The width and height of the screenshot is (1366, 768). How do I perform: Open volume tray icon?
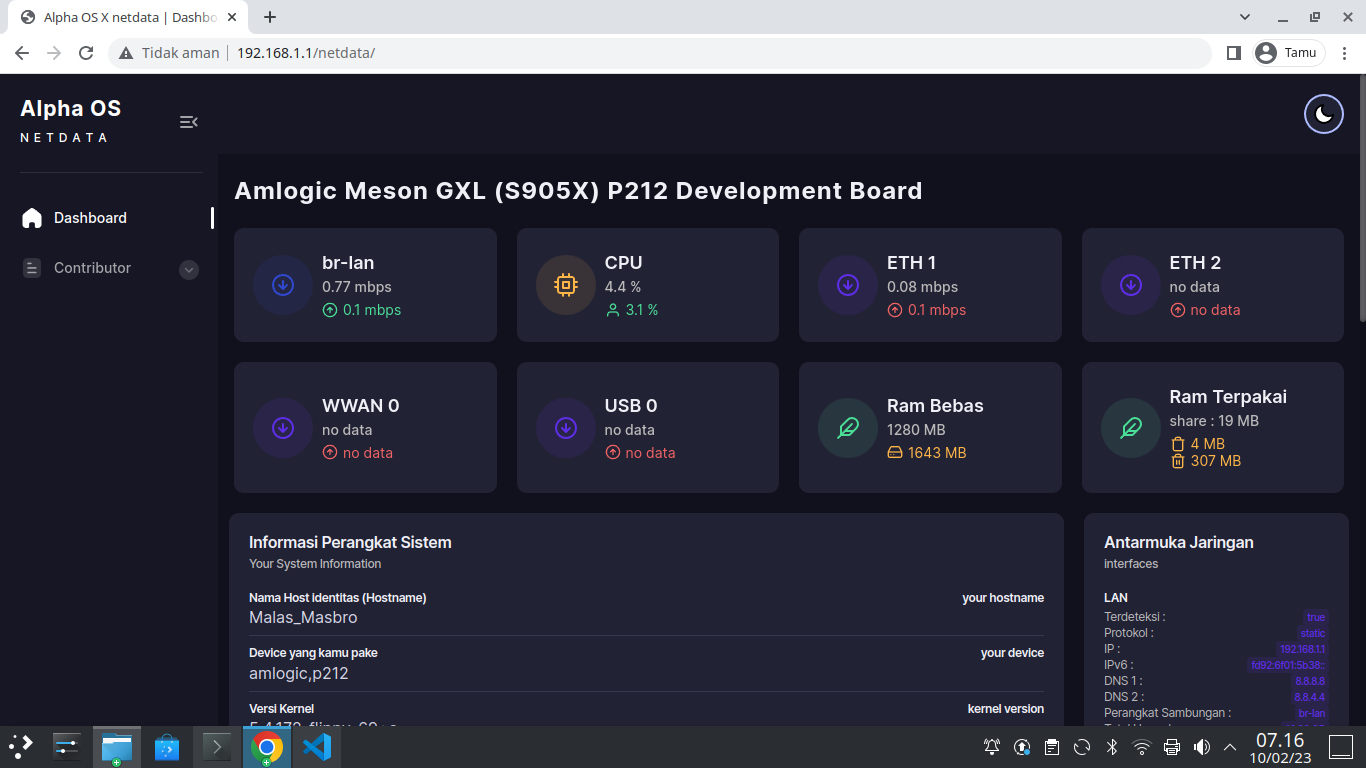click(x=1201, y=747)
